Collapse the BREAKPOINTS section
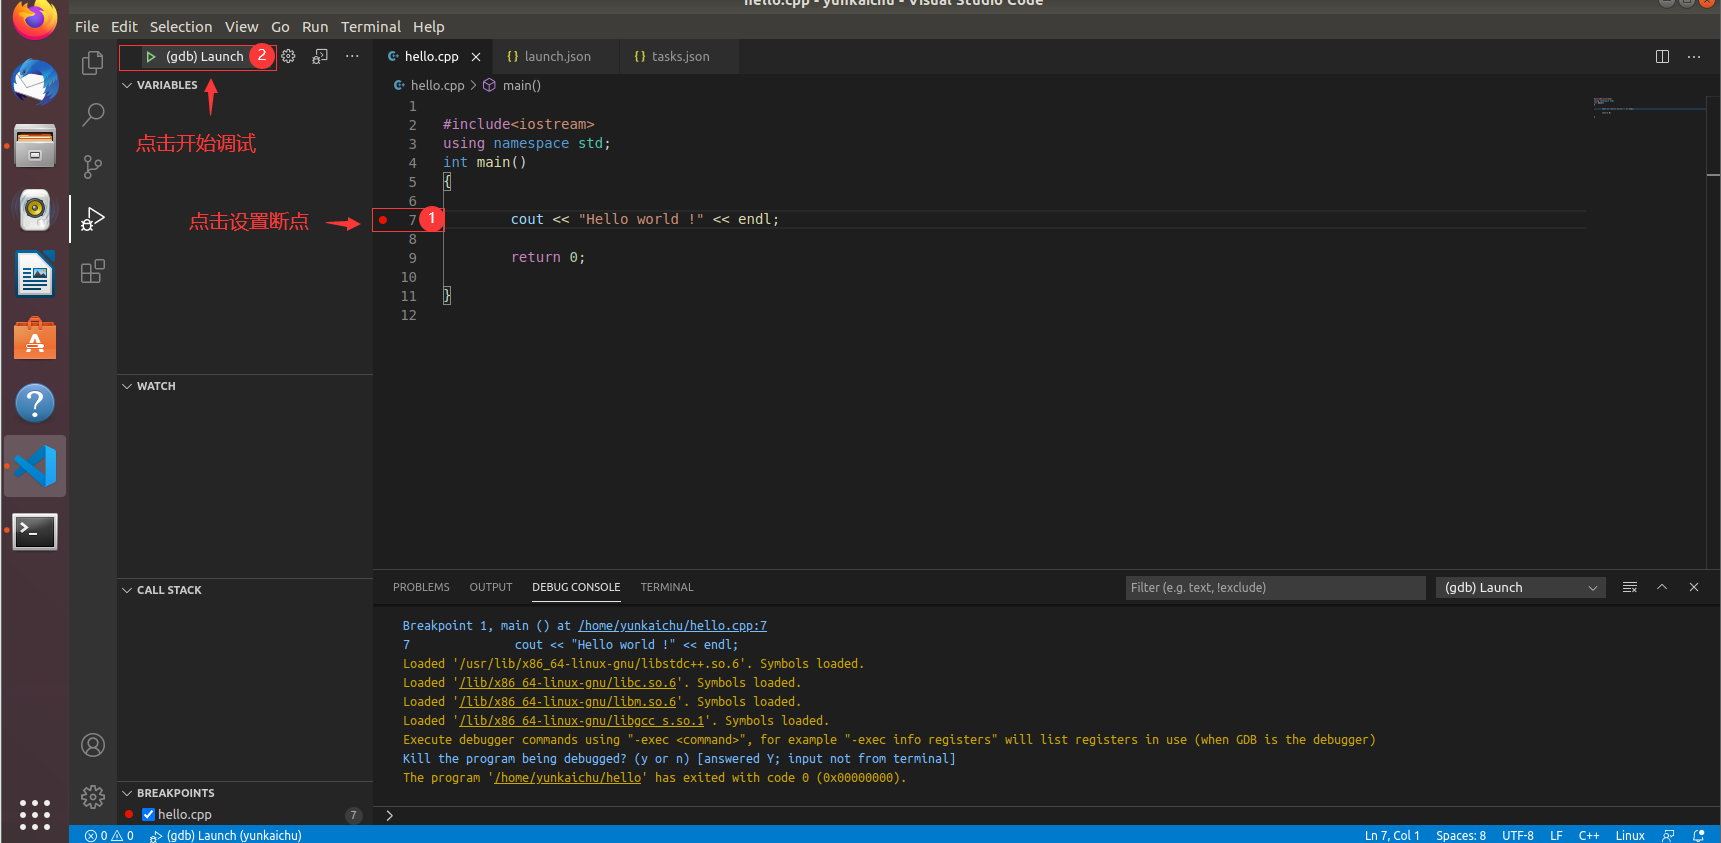The width and height of the screenshot is (1721, 843). [x=168, y=793]
